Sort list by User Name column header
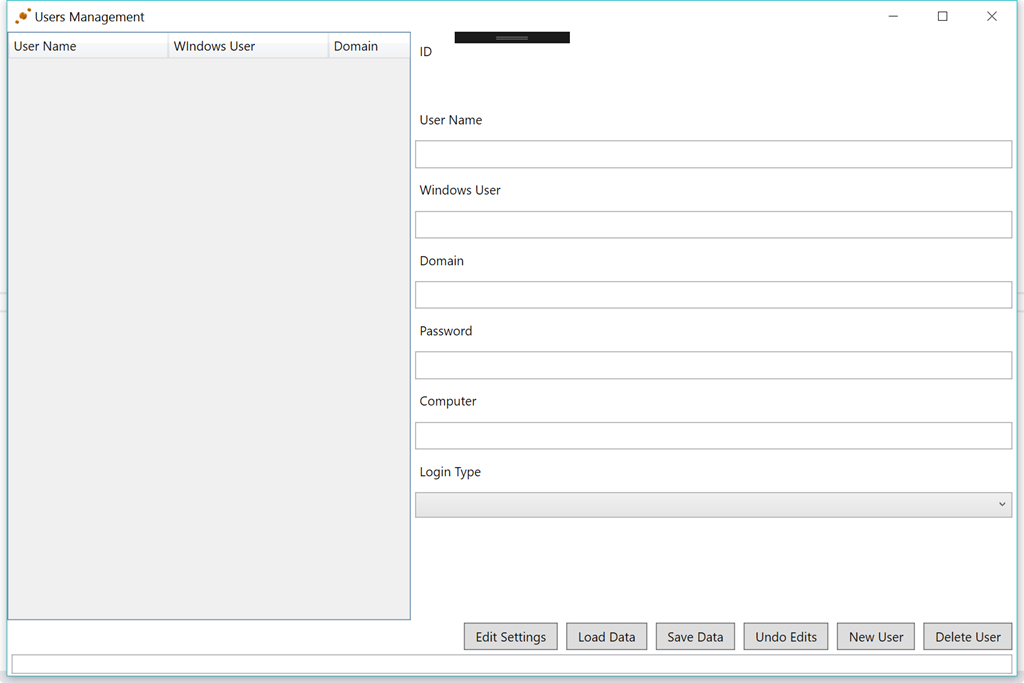Viewport: 1024px width, 683px height. pos(88,46)
